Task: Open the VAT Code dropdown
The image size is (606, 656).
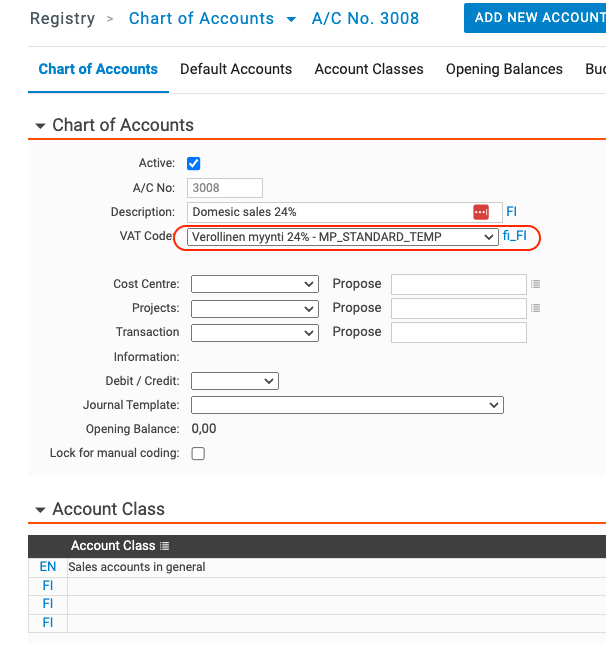Action: pos(342,237)
